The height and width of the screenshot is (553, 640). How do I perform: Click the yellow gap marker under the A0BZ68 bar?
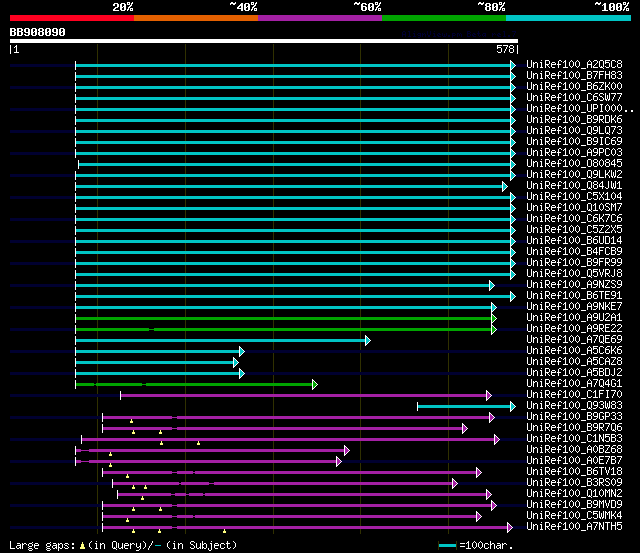coord(110,454)
